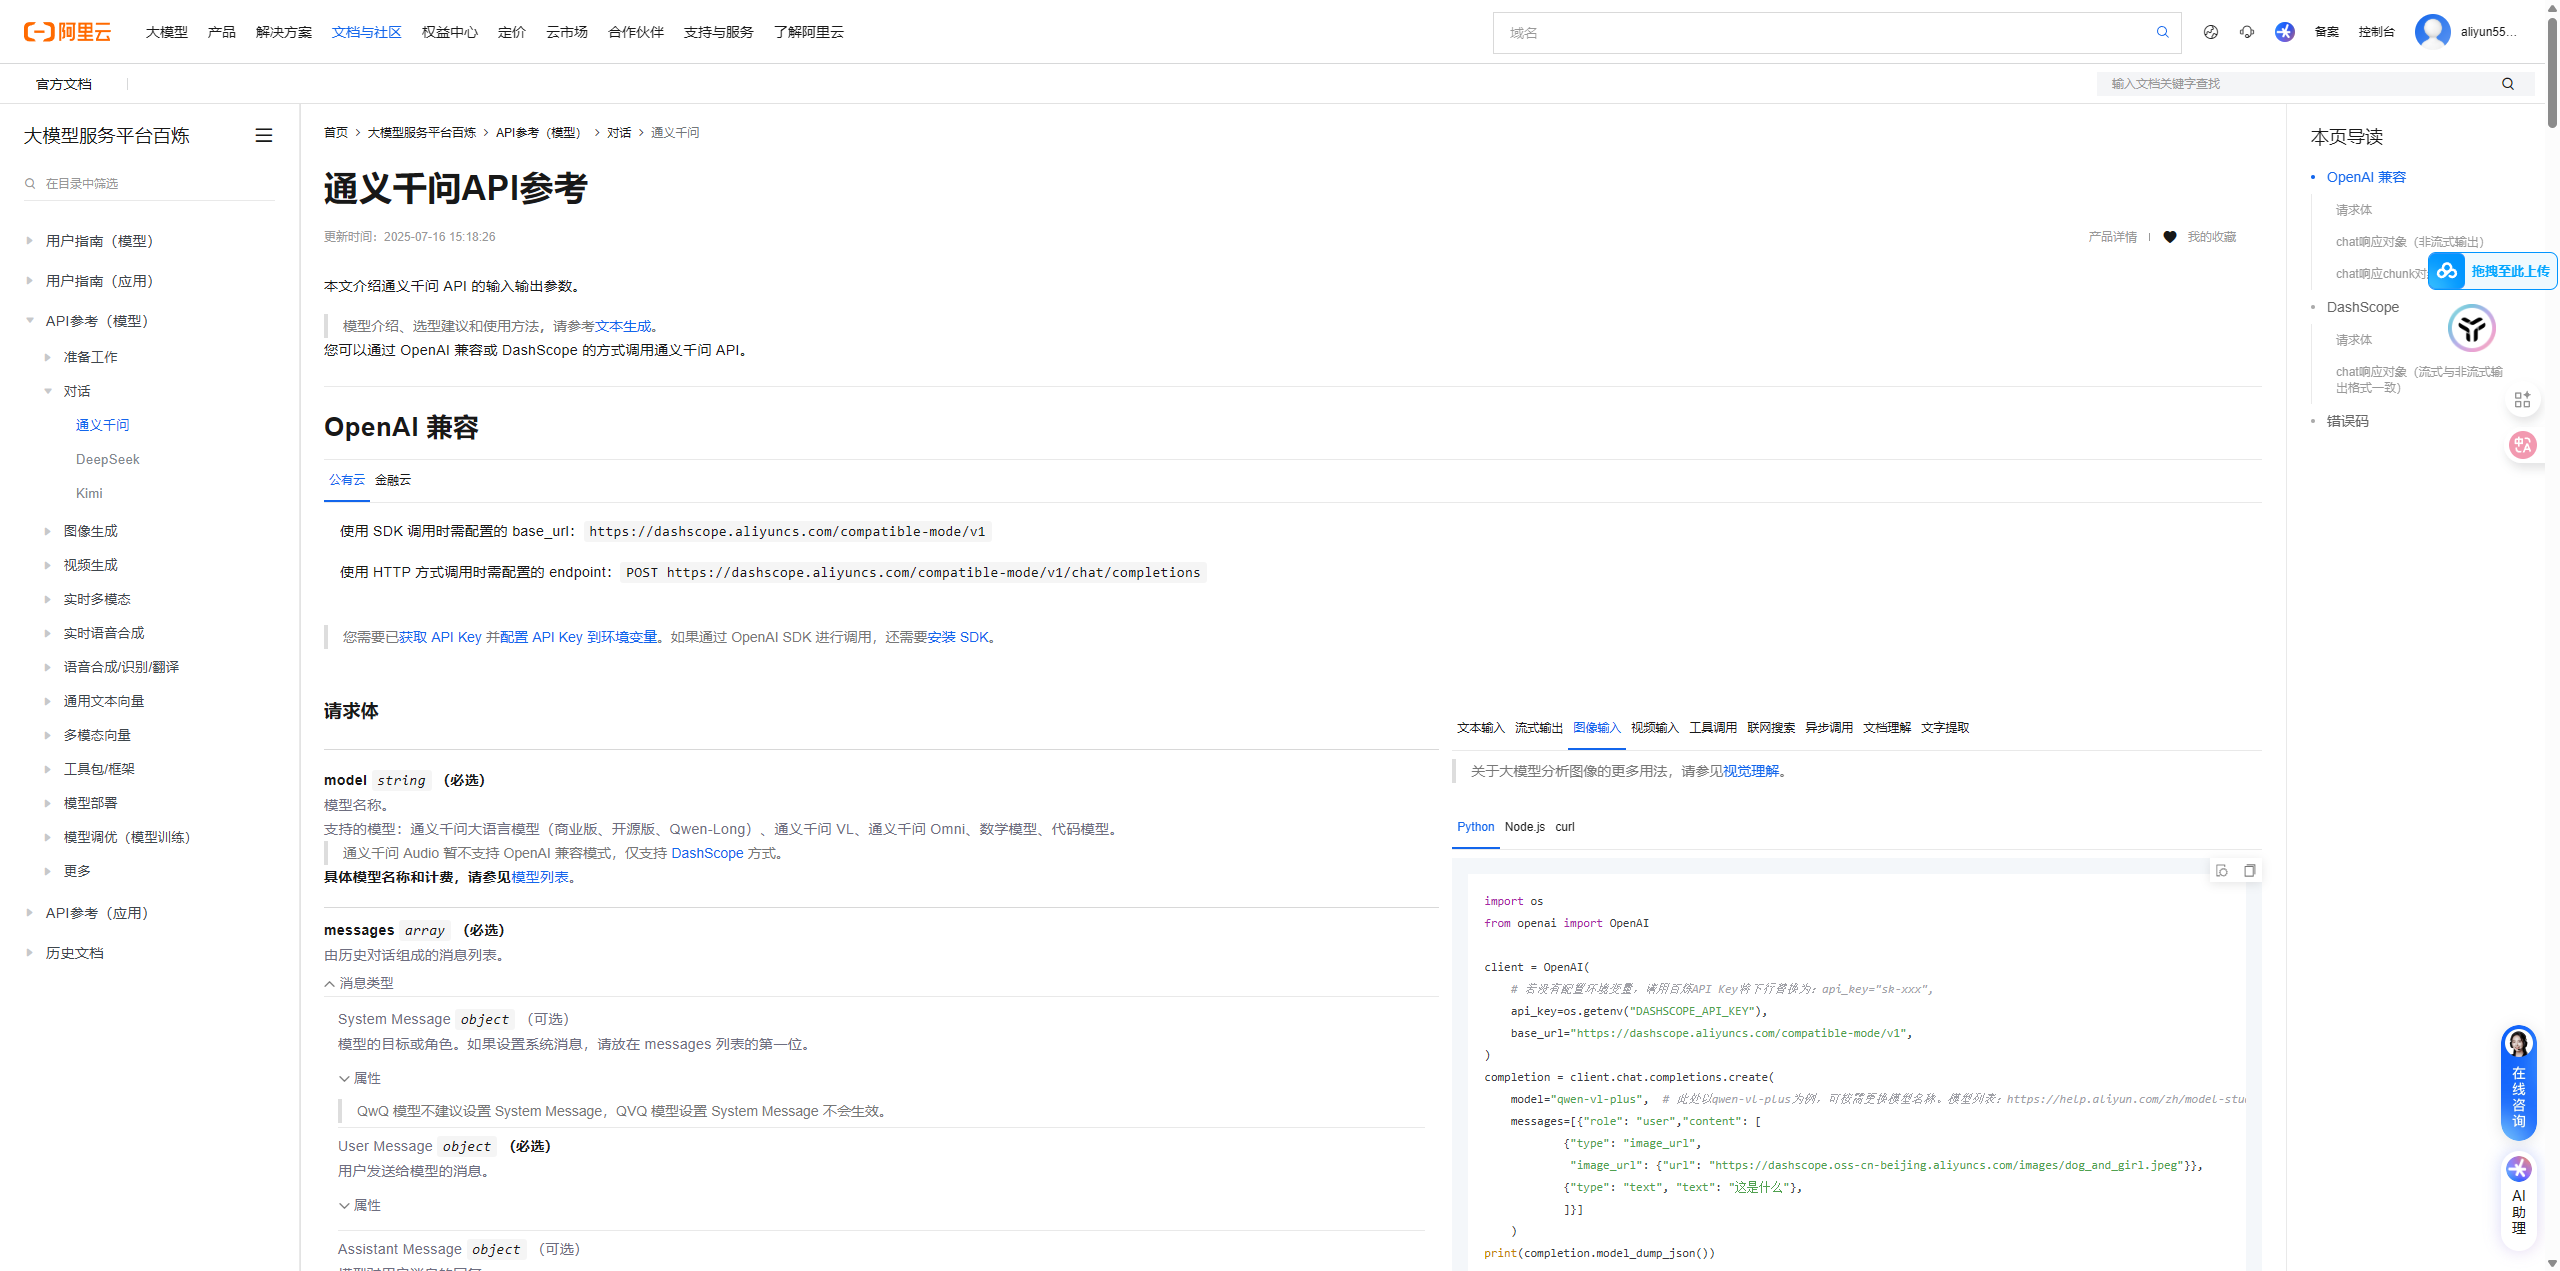
Task: Expand 属性 under System Message
Action: [x=360, y=1078]
